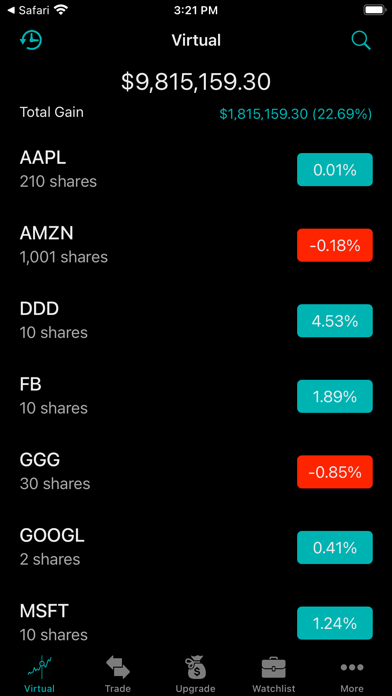Toggle AAPL 0.01% change badge
This screenshot has height=696, width=392.
point(335,170)
